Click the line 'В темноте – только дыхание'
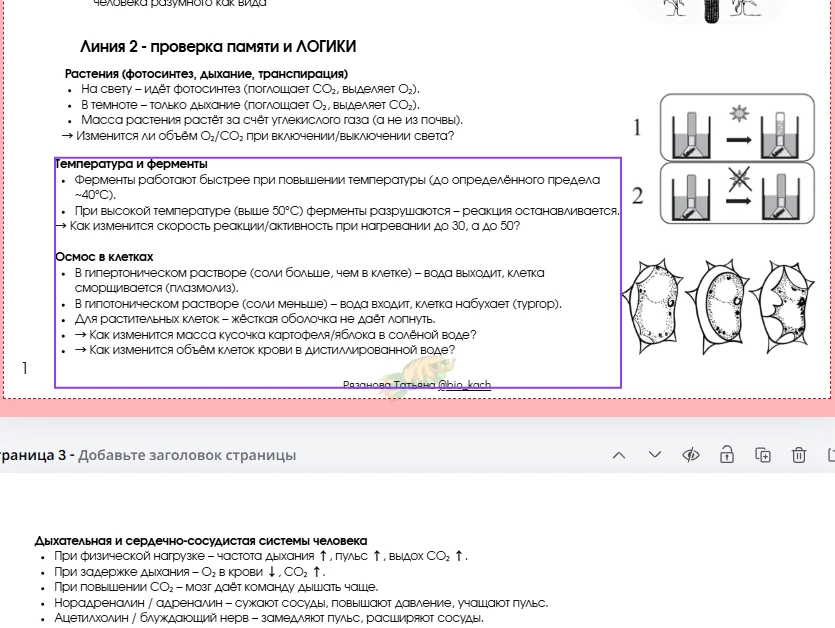The height and width of the screenshot is (628, 835). click(250, 104)
